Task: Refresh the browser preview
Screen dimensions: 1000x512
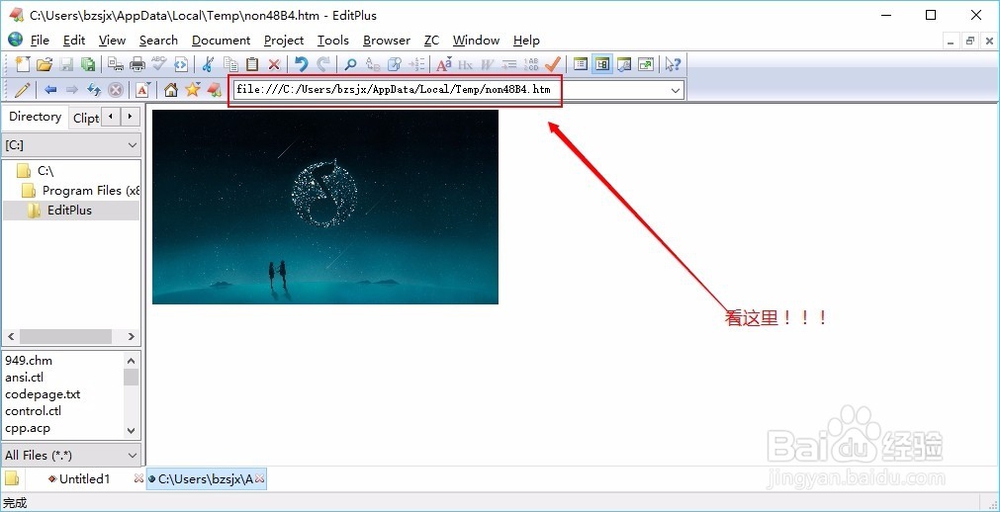Action: [94, 90]
